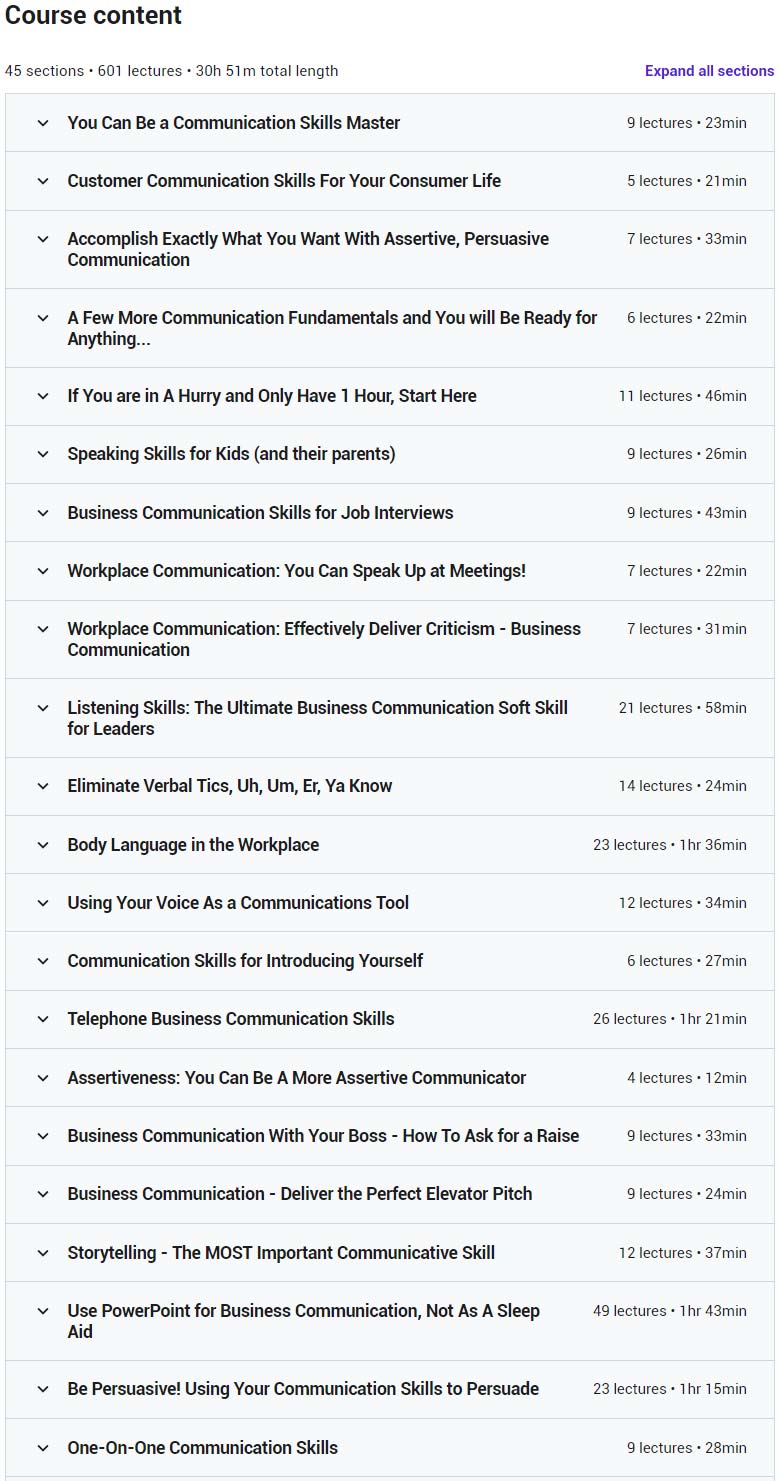Expand 'If You are in A Hurry' section
The height and width of the screenshot is (1481, 779).
272,396
